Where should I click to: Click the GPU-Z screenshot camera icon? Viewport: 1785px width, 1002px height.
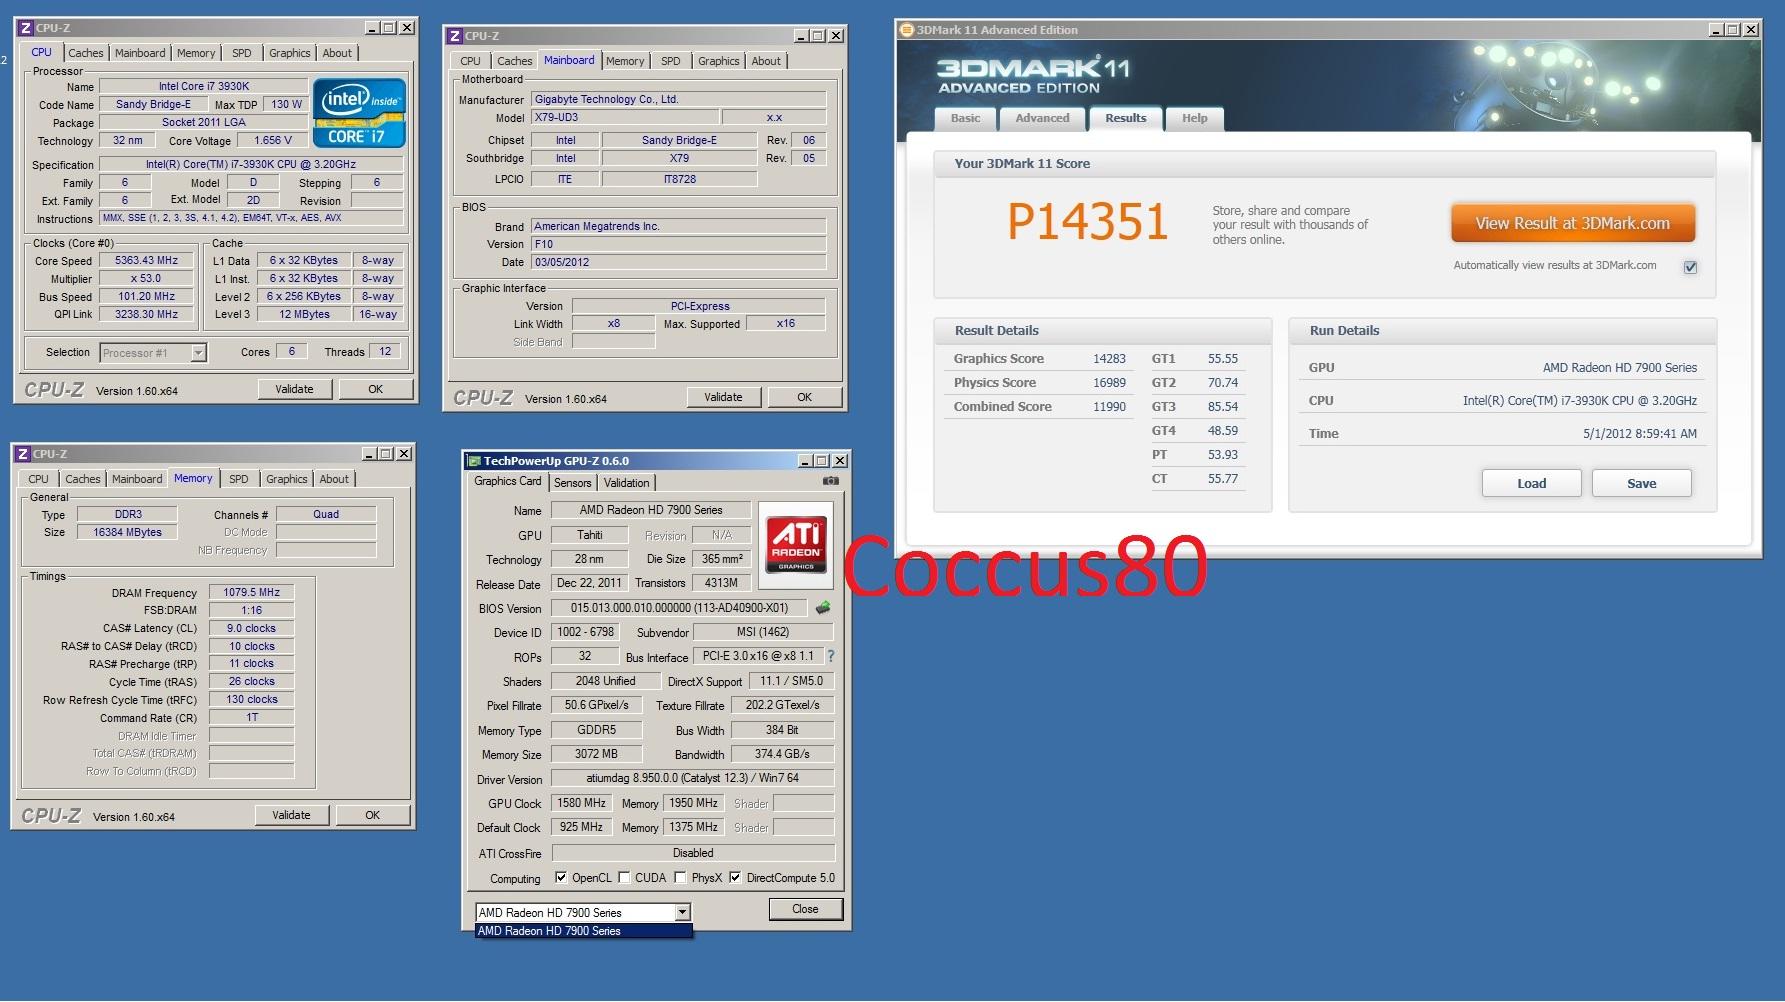[x=830, y=481]
